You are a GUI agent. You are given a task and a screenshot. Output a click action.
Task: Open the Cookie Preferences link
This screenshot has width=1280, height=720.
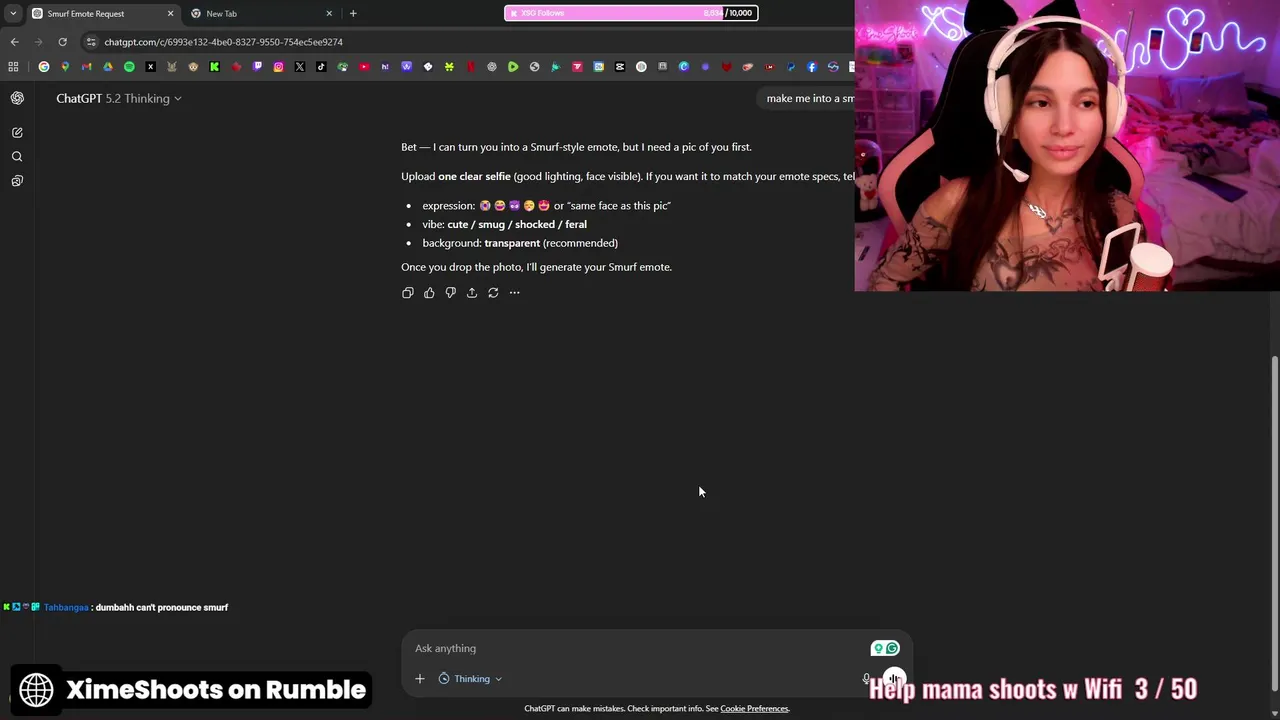(754, 709)
